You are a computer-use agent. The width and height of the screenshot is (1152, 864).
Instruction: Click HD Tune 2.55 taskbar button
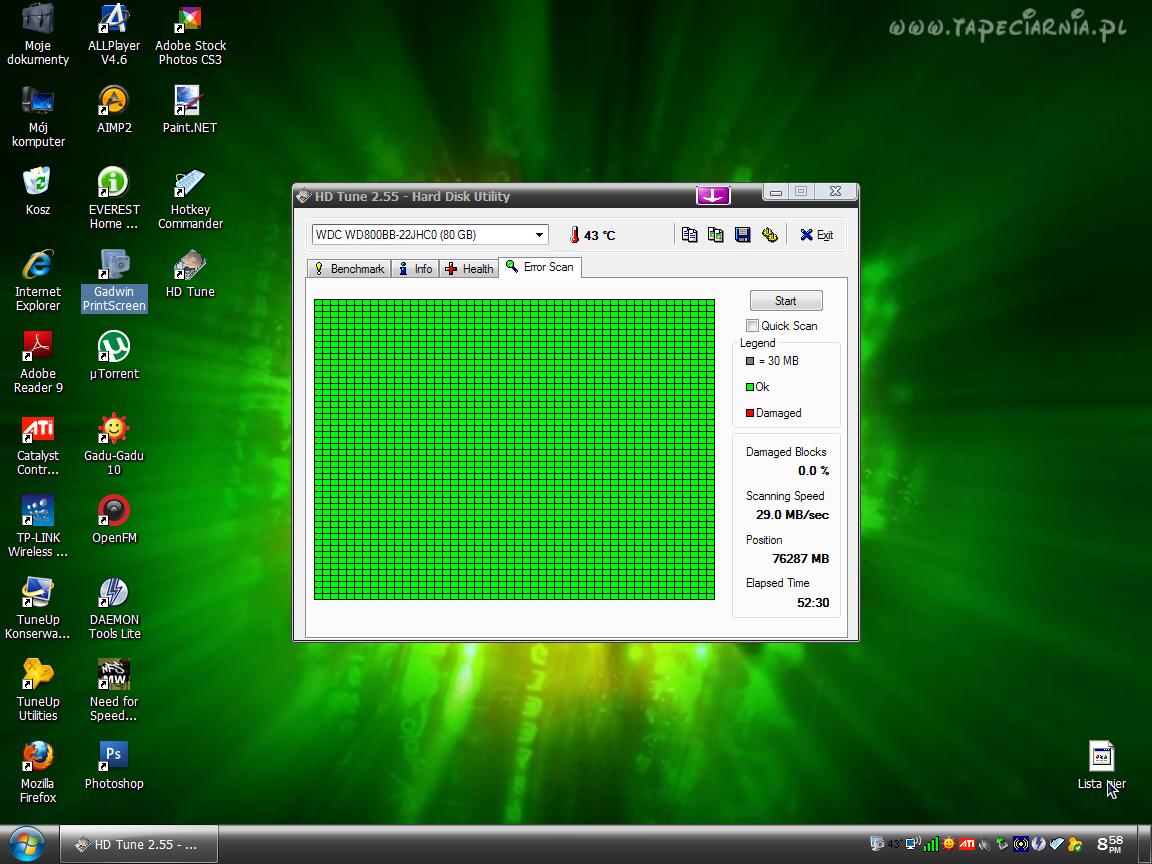139,844
